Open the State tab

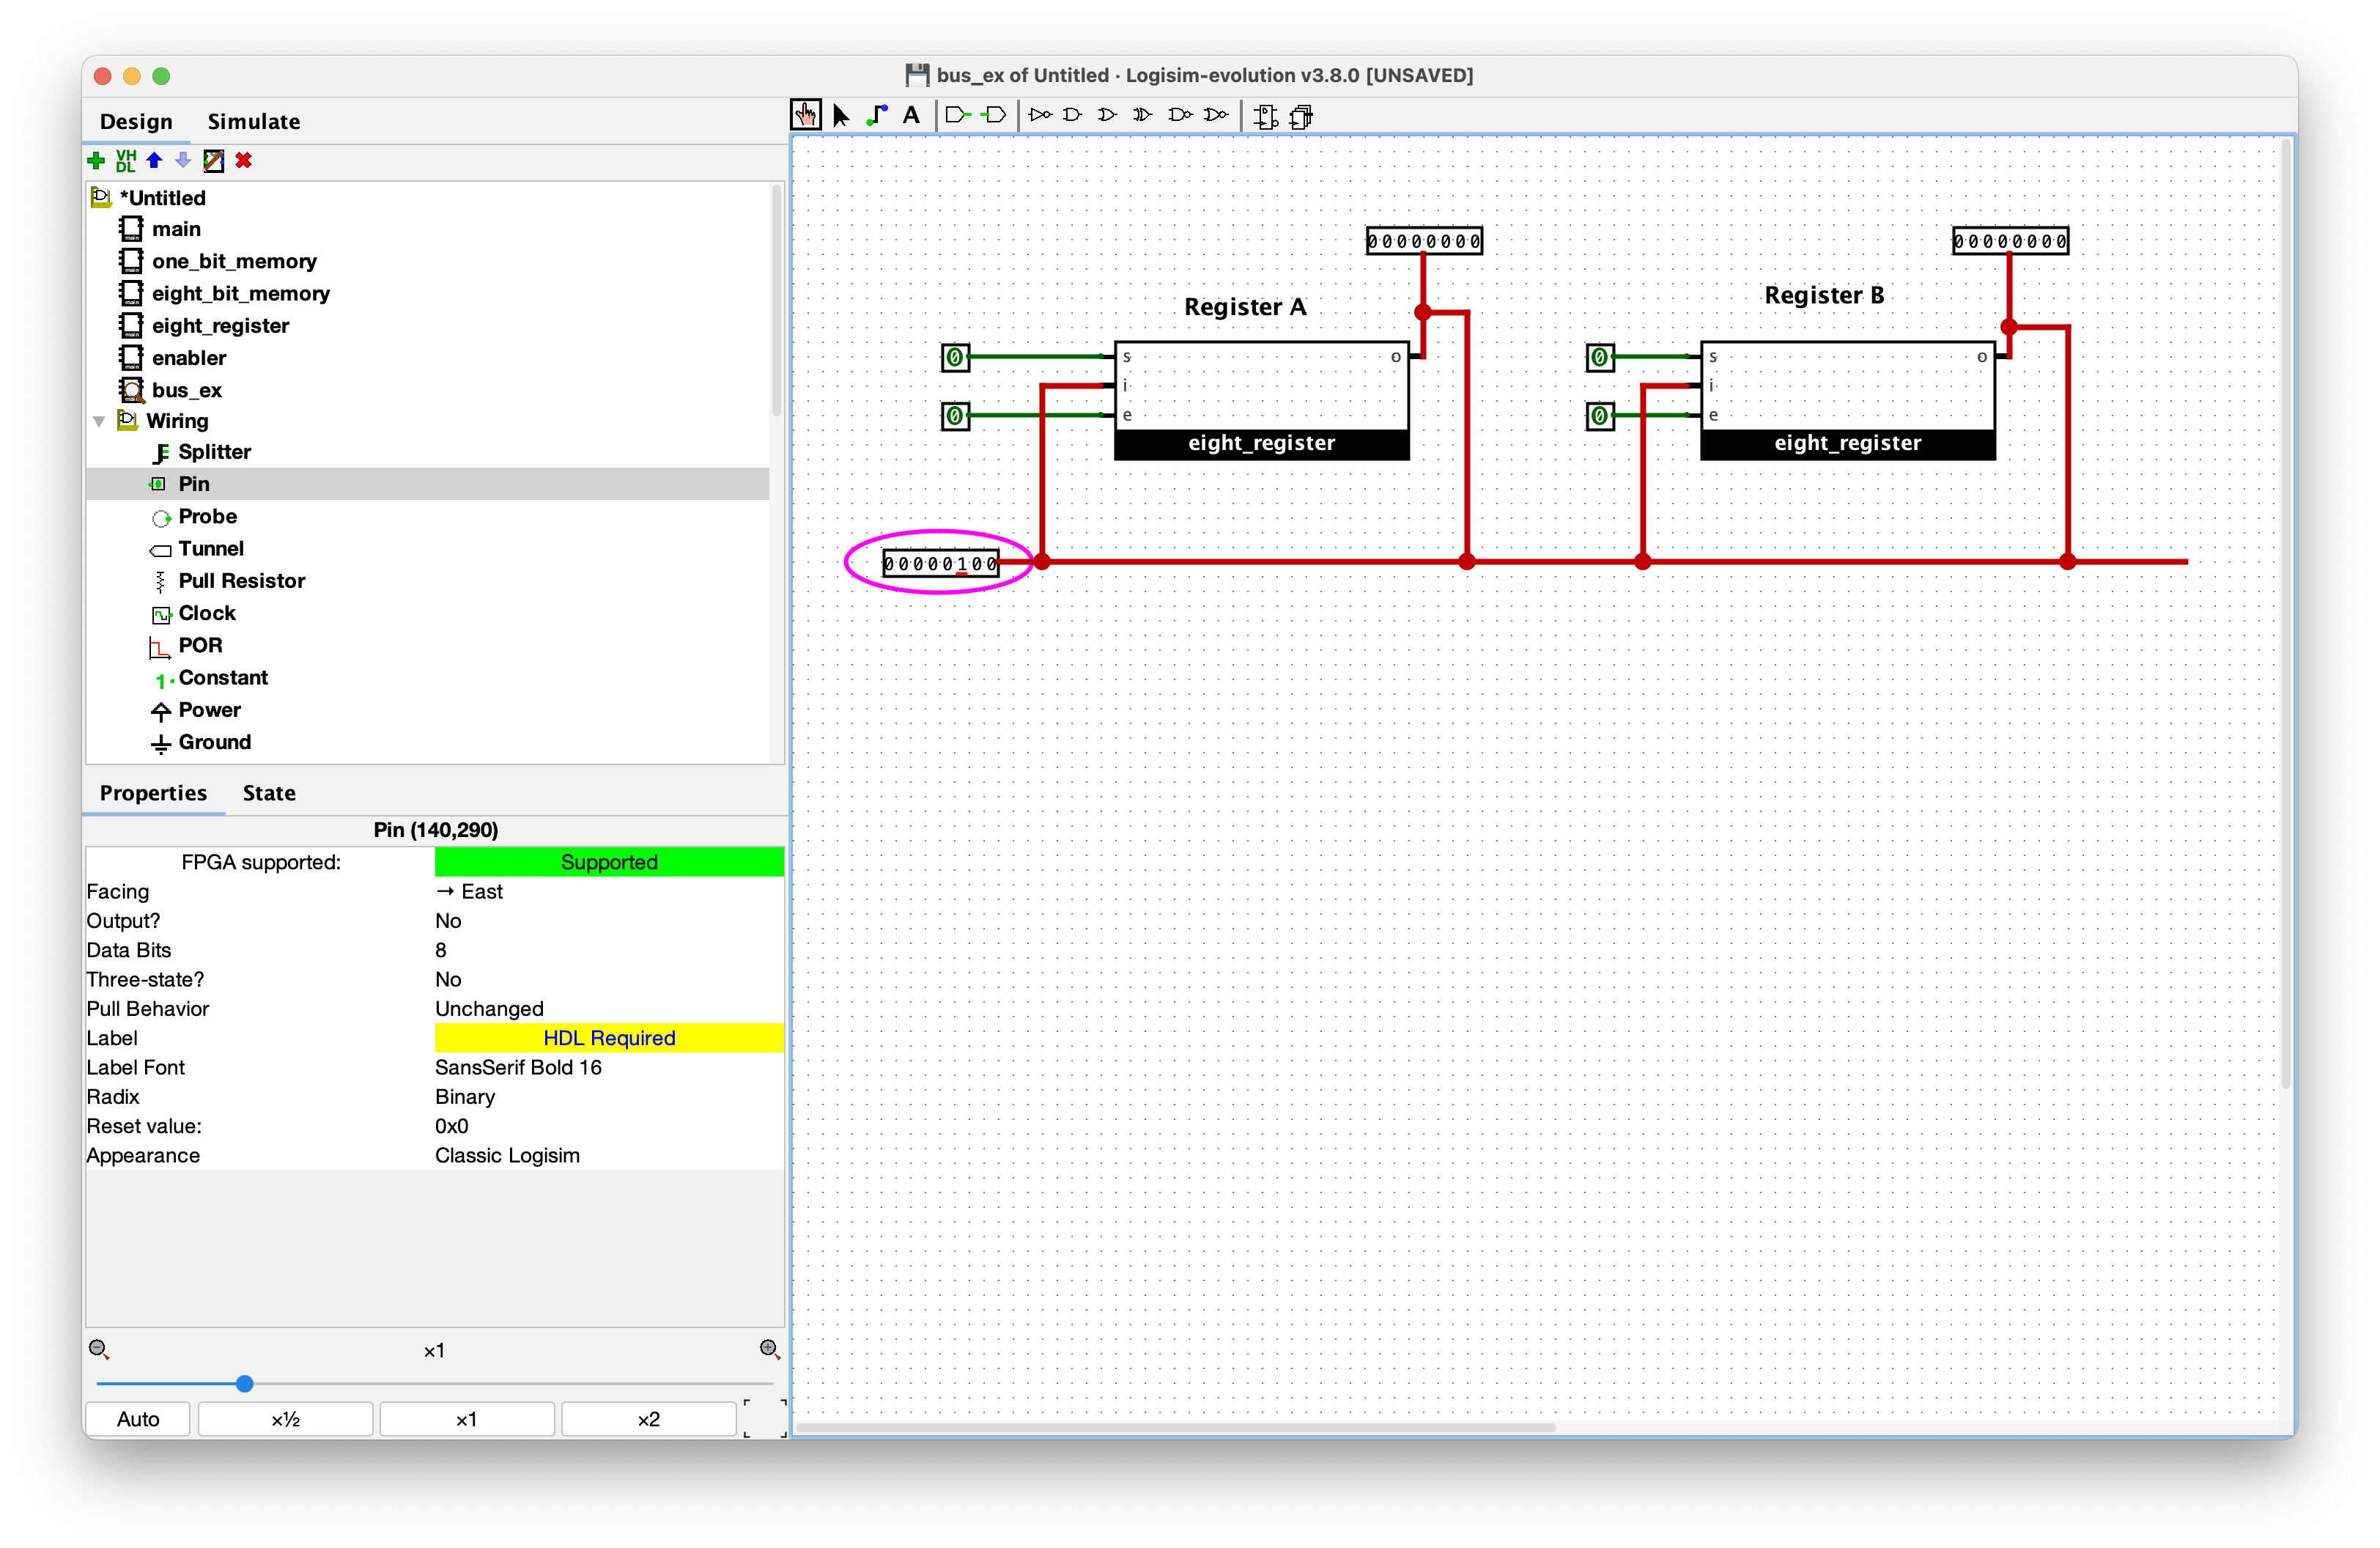269,793
